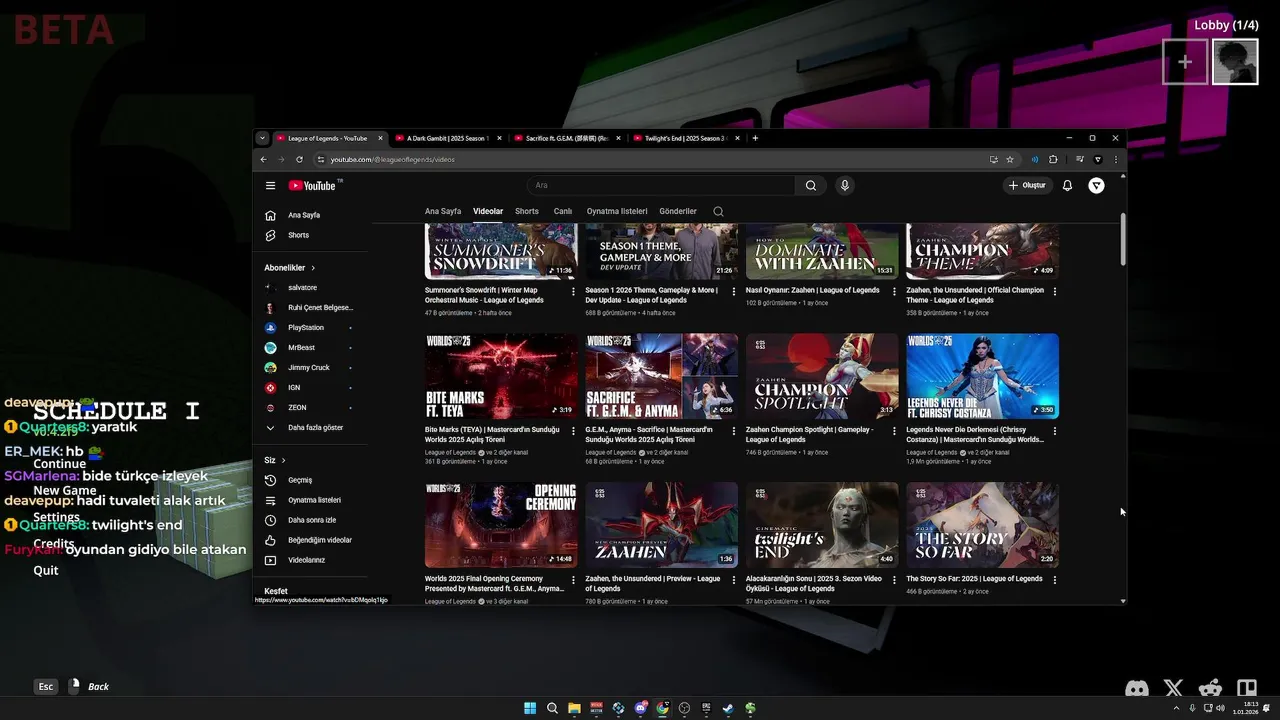Switch to Shorts channel tab
1280x720 pixels.
[x=527, y=211]
